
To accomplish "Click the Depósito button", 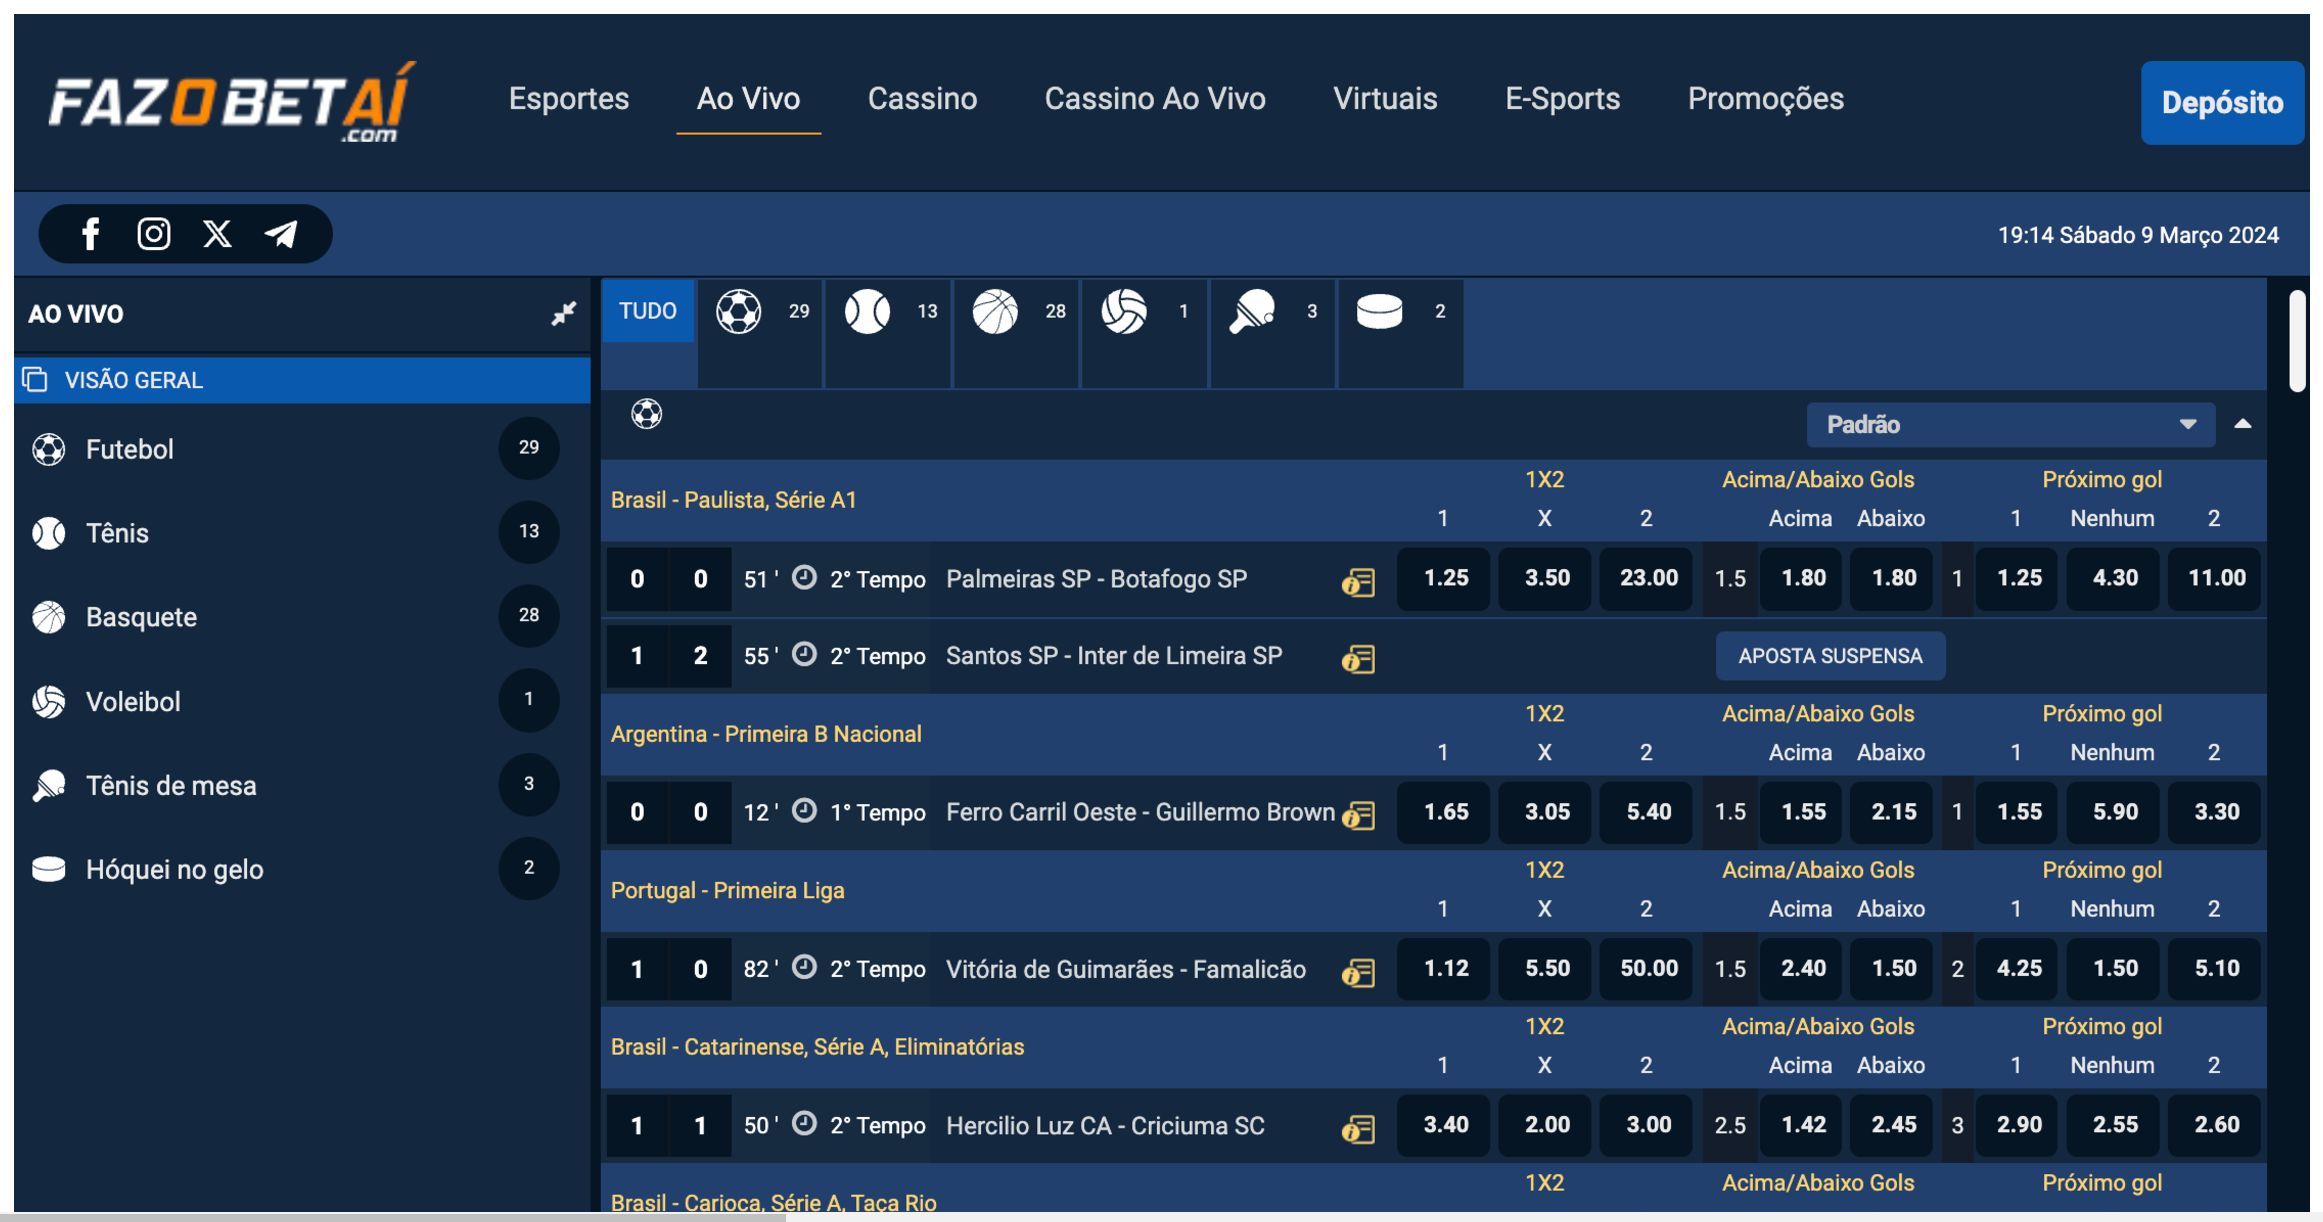I will (2222, 103).
